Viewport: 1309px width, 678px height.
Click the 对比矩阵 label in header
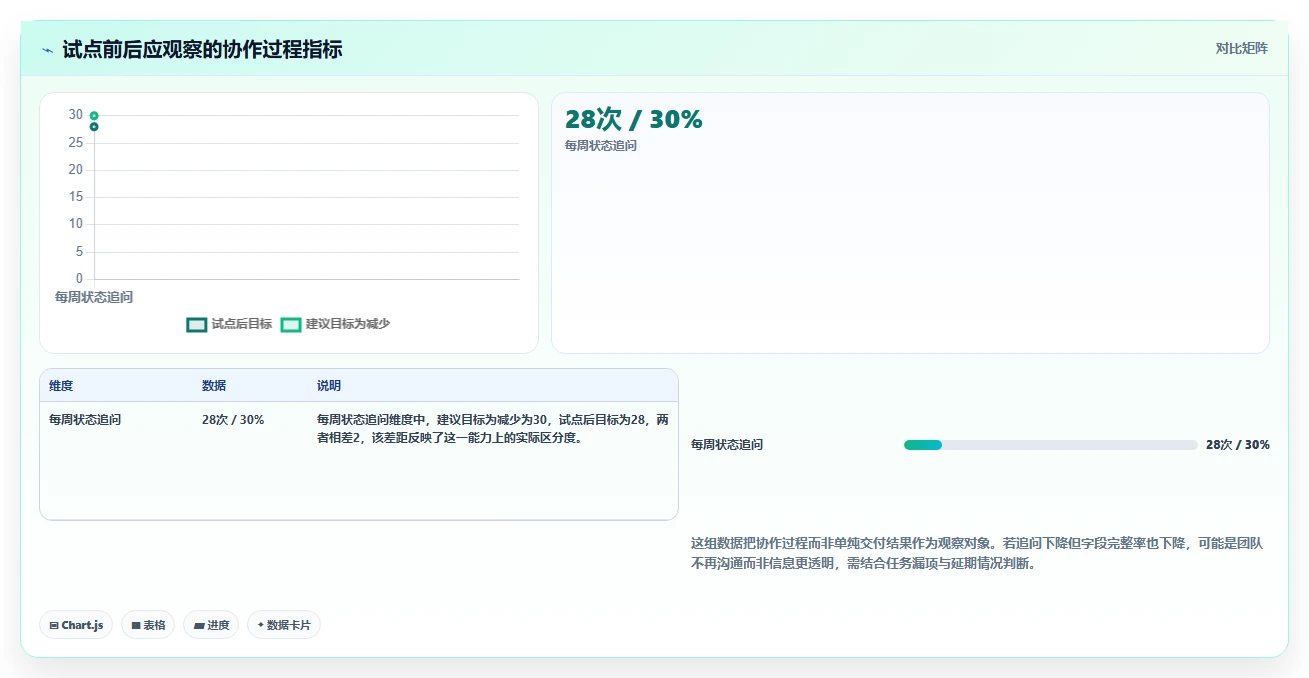click(x=1241, y=48)
